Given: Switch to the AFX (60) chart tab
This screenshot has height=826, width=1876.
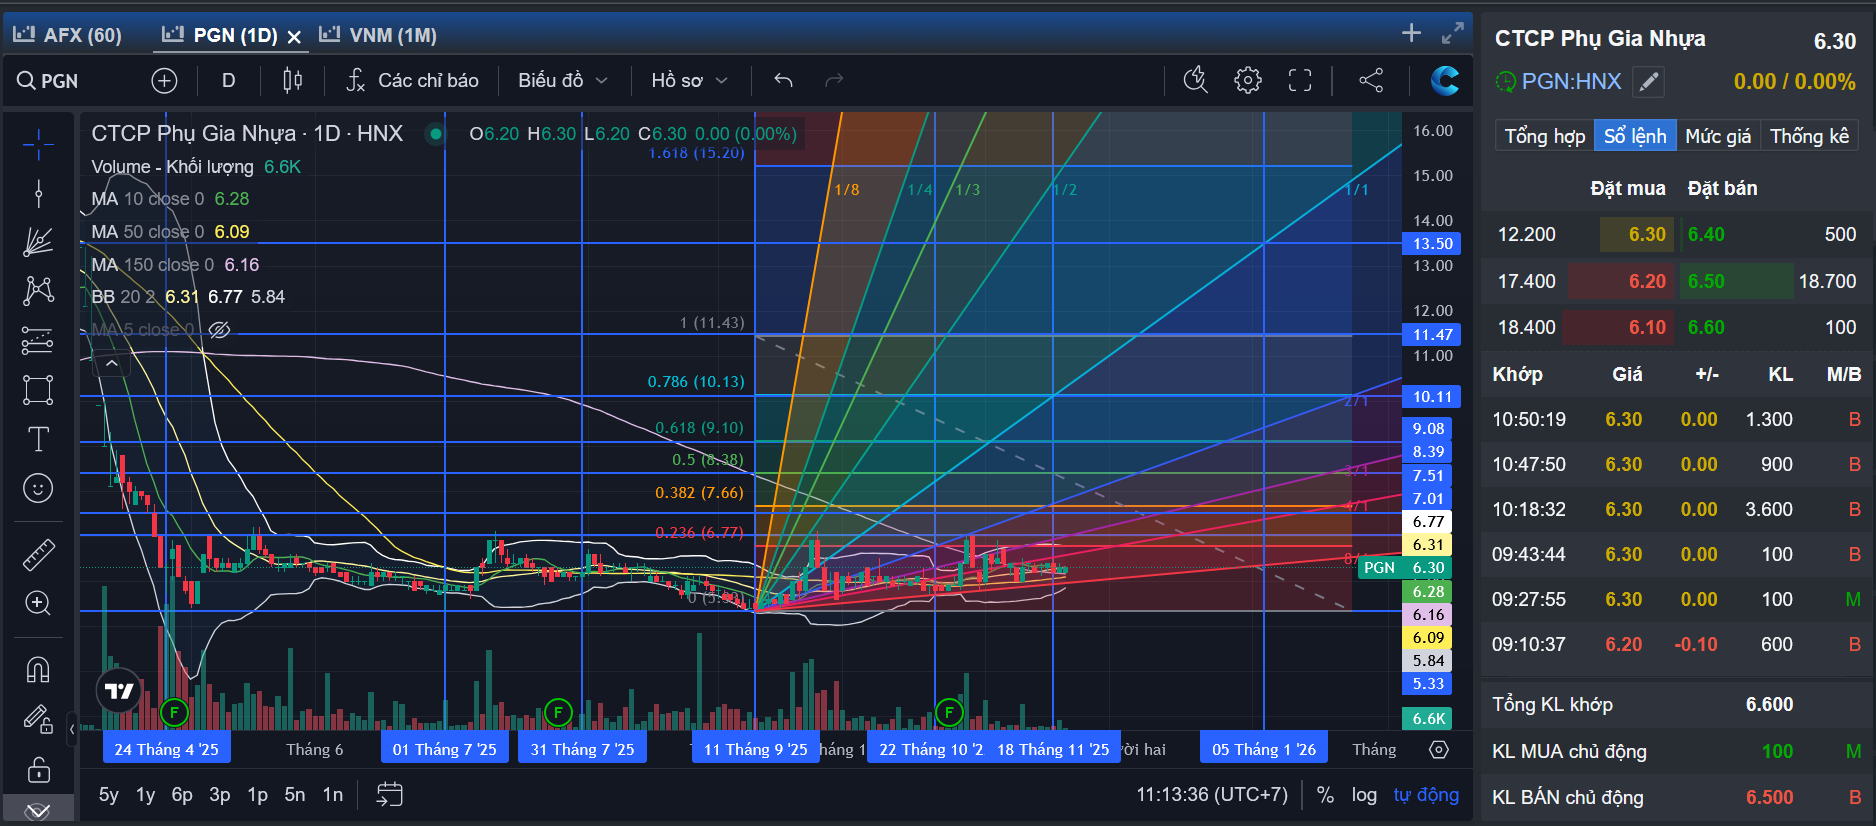Looking at the screenshot, I should pos(68,35).
